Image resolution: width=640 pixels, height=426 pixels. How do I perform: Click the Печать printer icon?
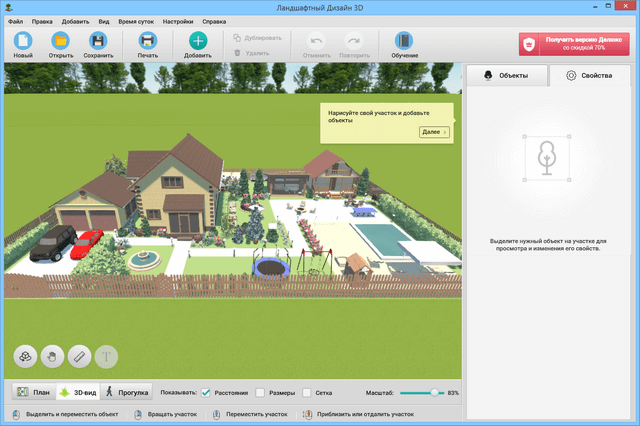pos(147,41)
